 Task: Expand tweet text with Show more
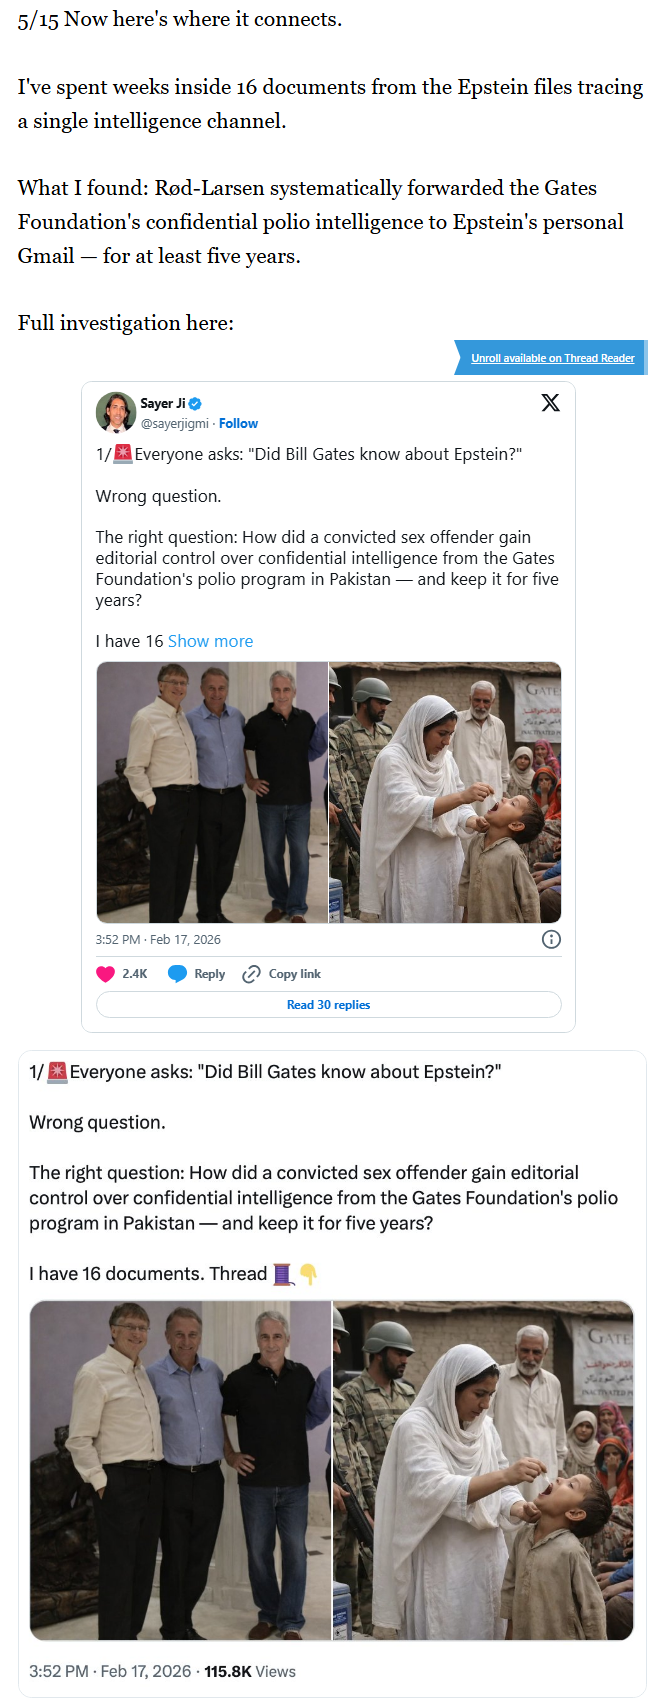tap(210, 641)
